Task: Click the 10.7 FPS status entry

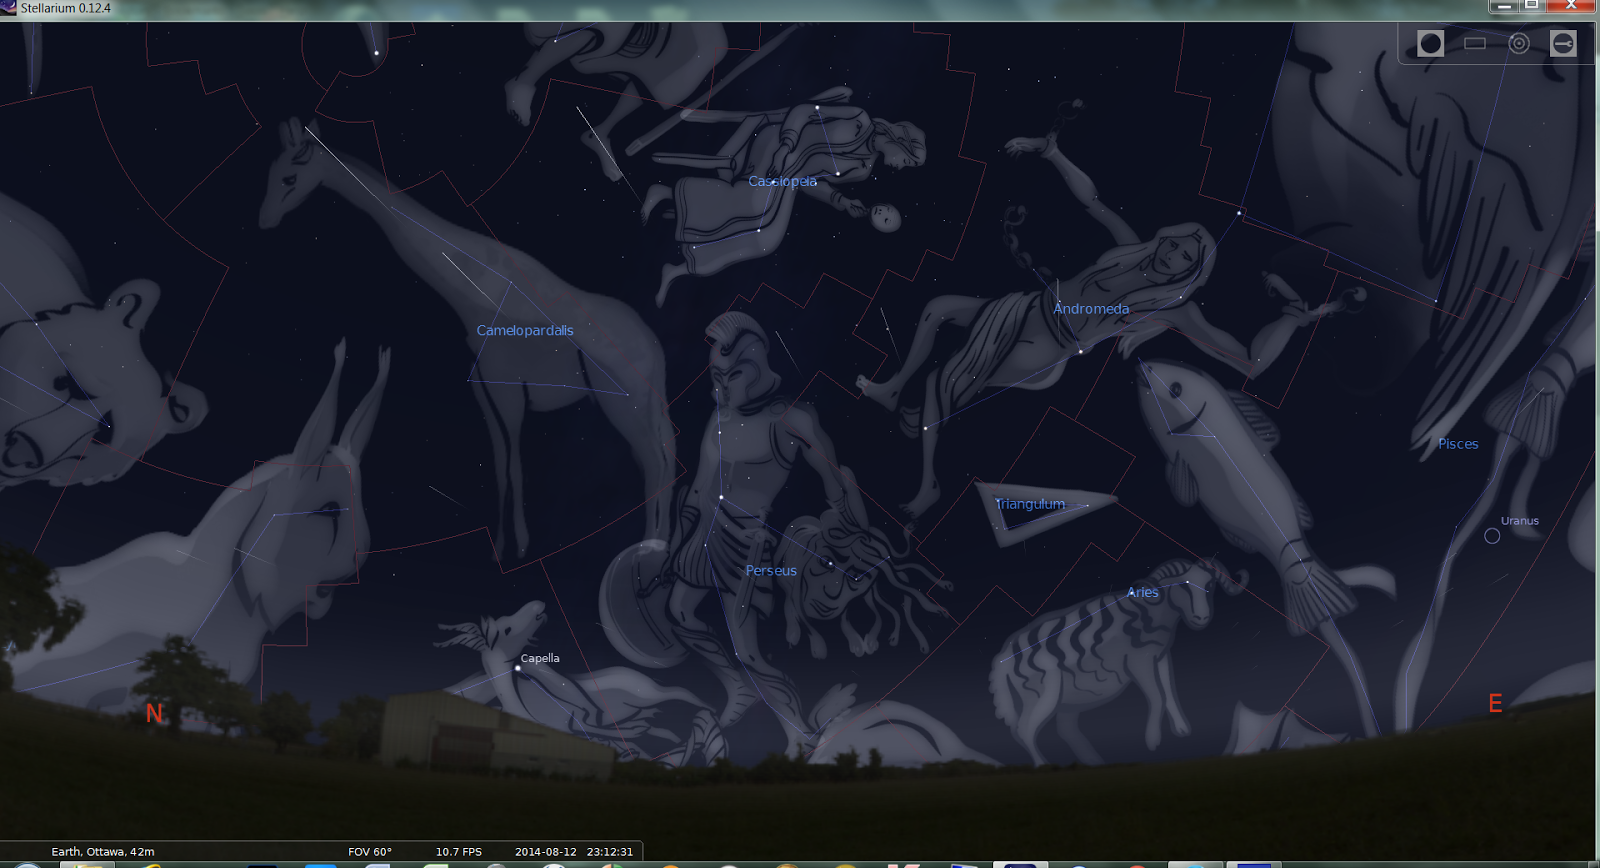Action: point(458,852)
